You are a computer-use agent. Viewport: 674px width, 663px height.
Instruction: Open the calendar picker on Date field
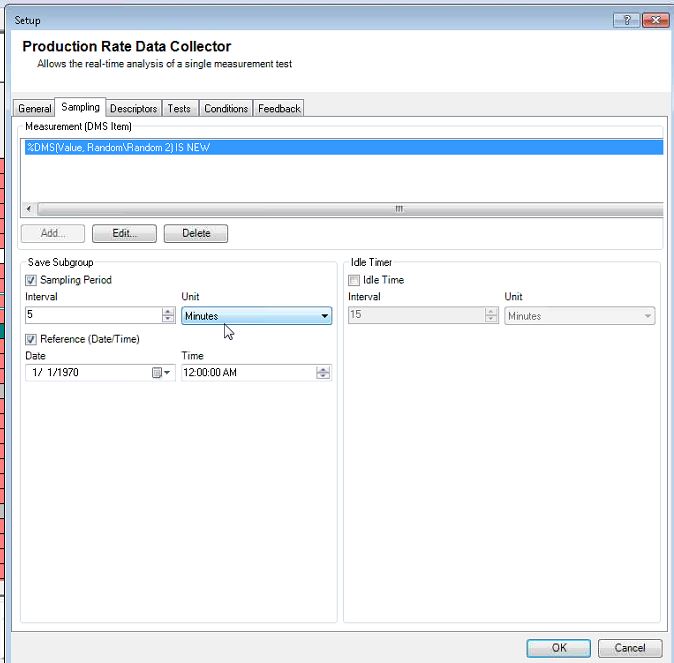(x=157, y=373)
